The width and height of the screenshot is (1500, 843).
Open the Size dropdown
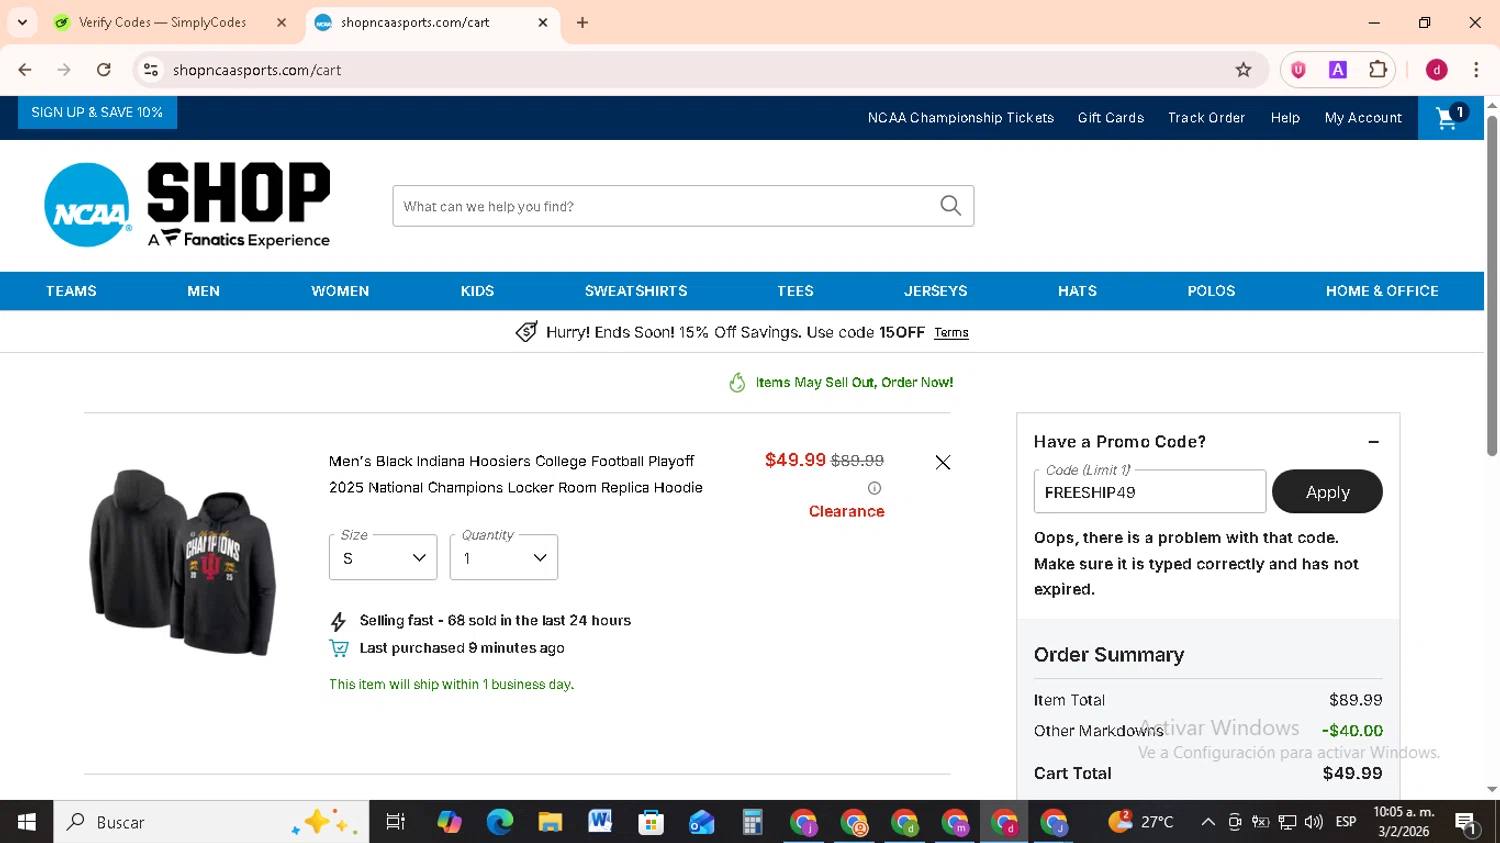383,557
